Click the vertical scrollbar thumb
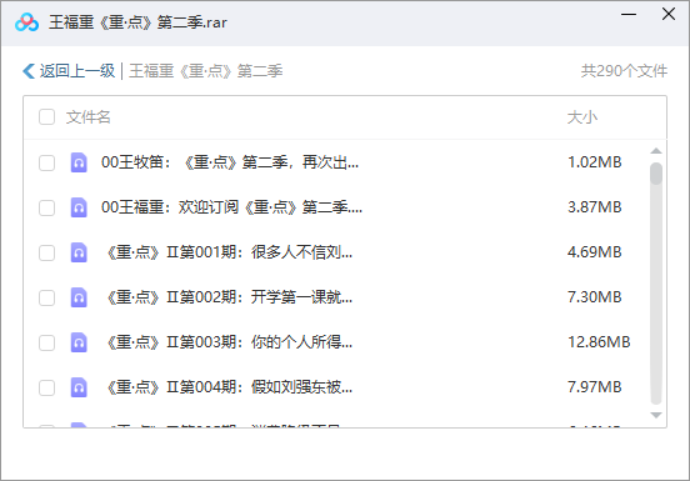 (656, 174)
